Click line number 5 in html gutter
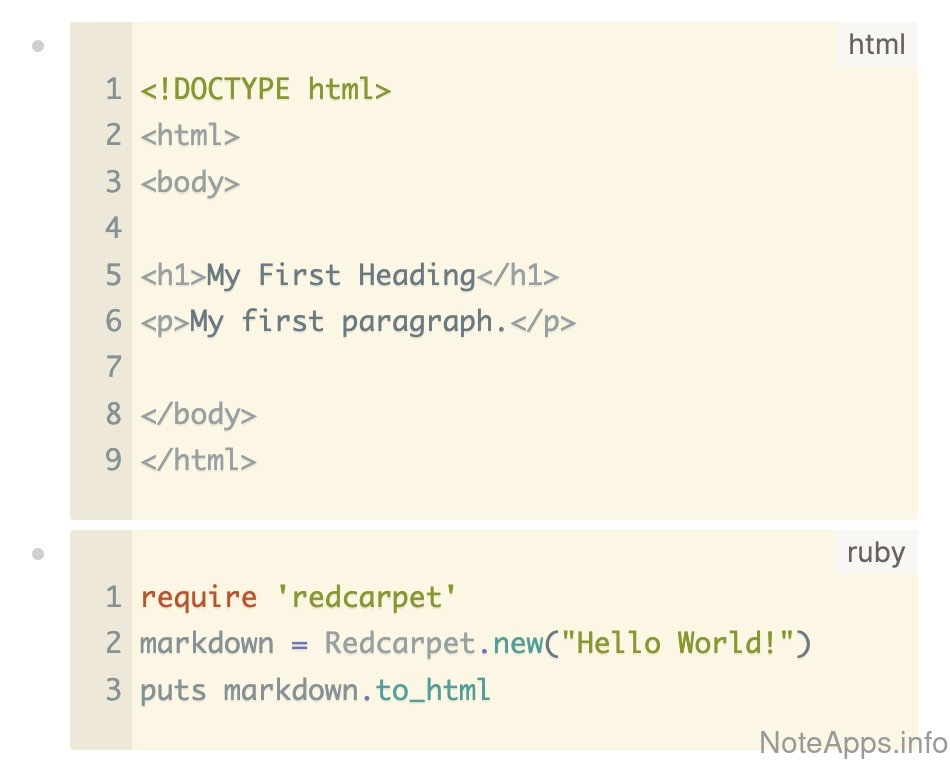The height and width of the screenshot is (762, 950). (x=113, y=275)
